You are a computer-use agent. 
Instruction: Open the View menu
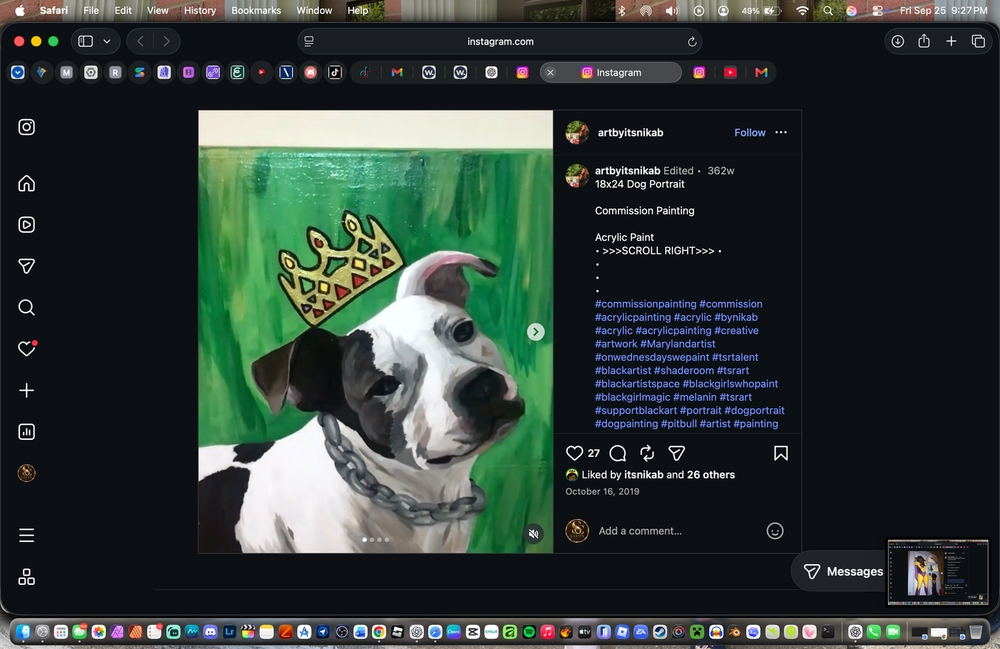(x=158, y=10)
